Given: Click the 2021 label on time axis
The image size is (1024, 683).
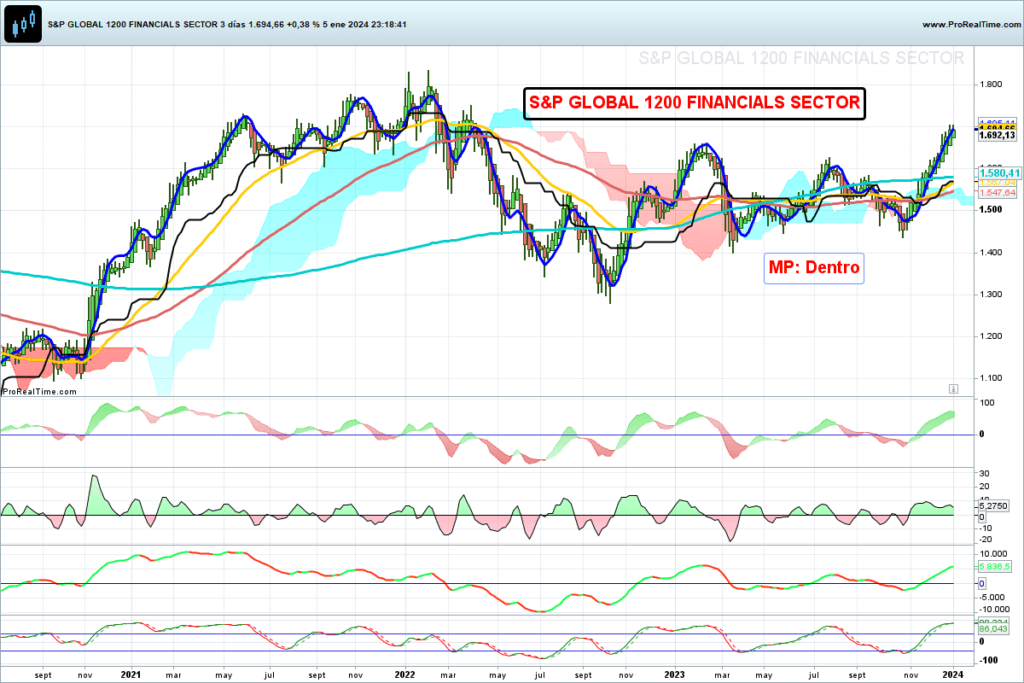Looking at the screenshot, I should [x=131, y=675].
